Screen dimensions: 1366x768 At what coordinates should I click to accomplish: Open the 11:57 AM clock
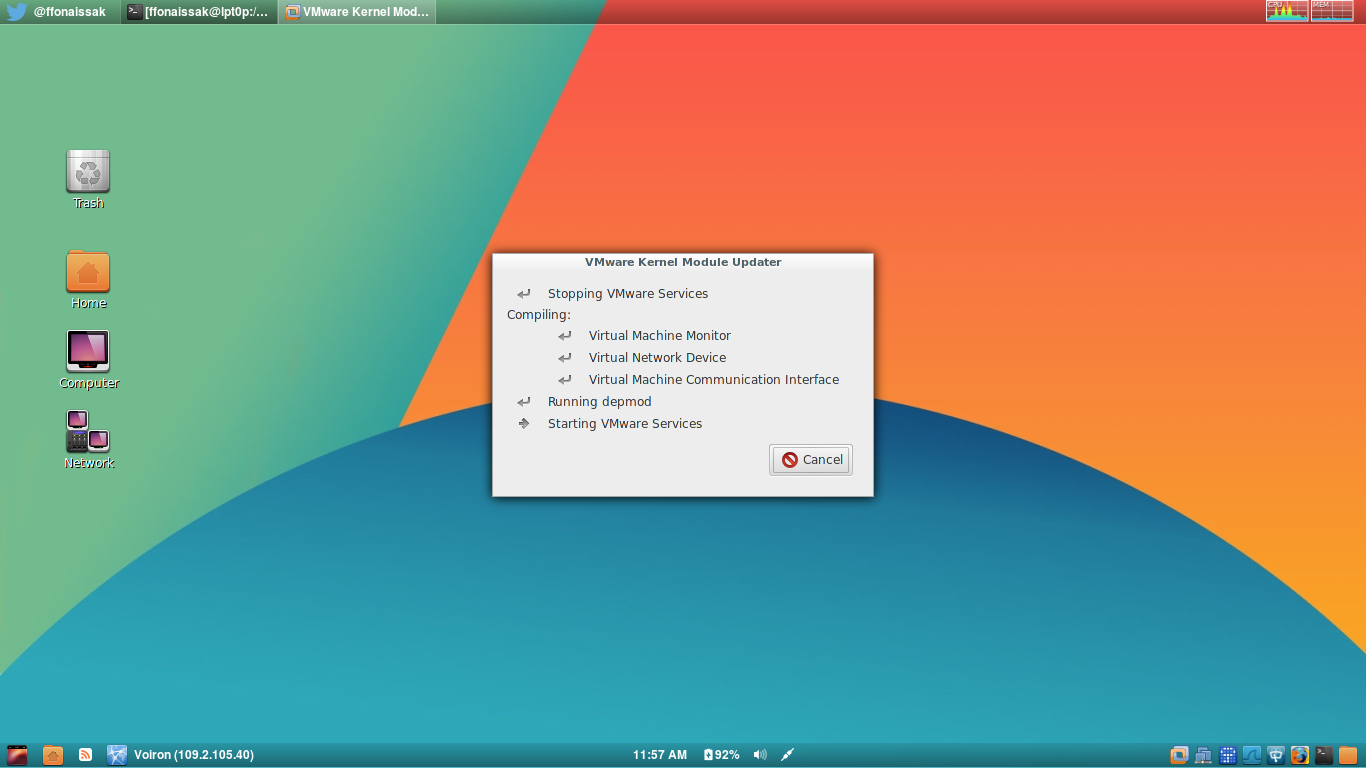[660, 755]
